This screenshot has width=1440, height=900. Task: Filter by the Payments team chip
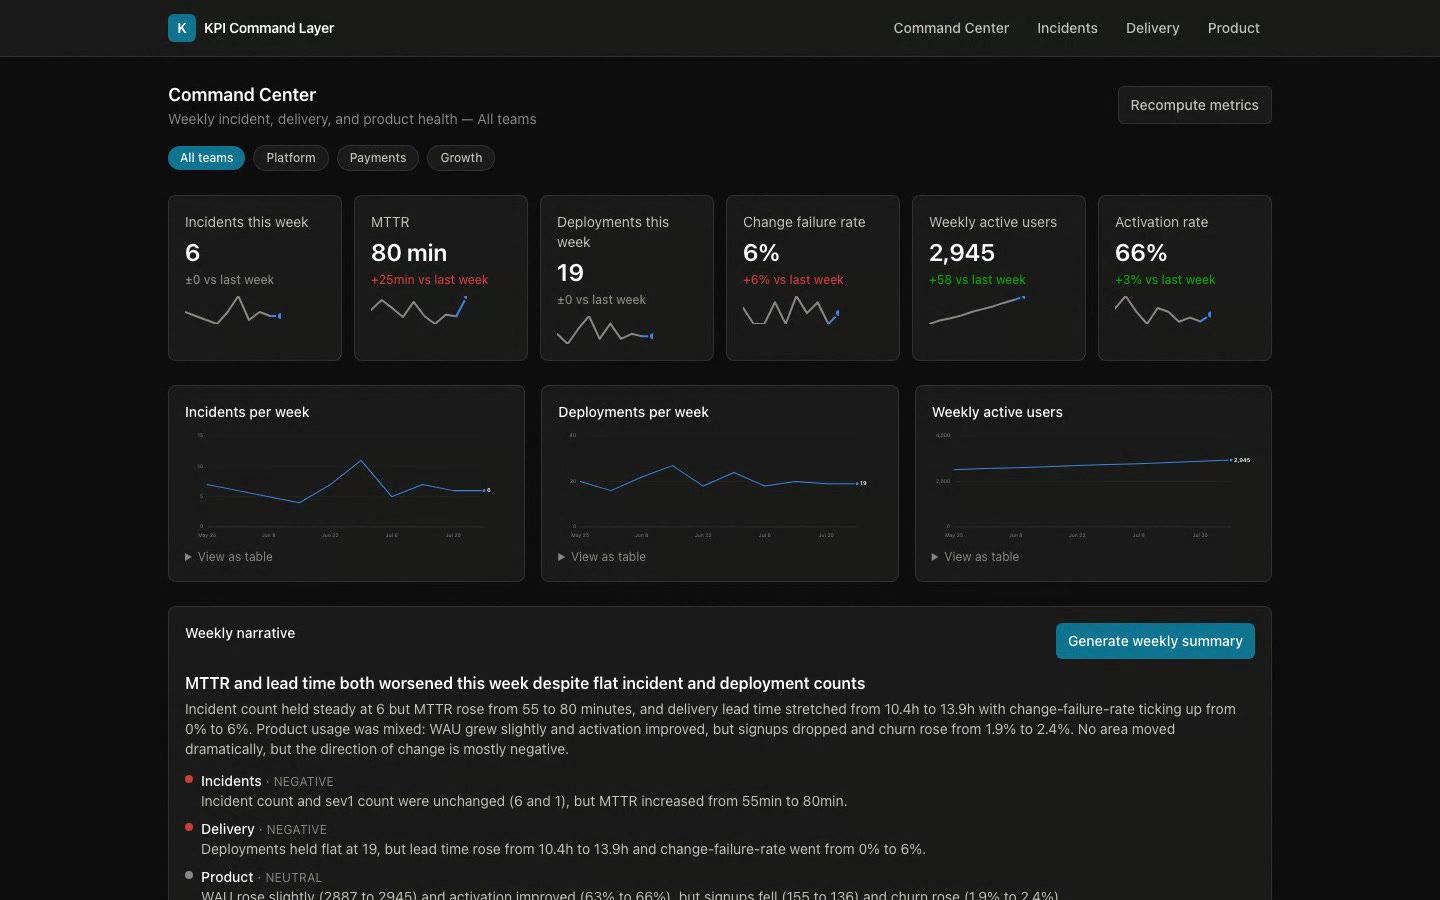[378, 158]
